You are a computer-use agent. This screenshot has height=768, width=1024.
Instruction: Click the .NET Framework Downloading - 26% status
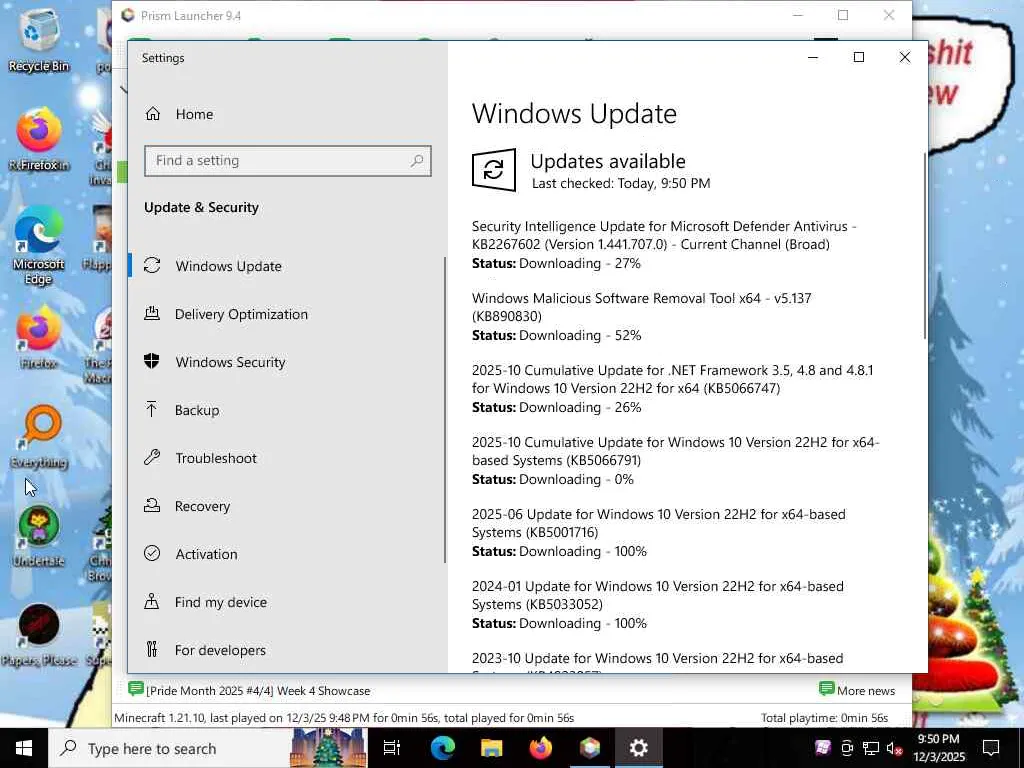[556, 408]
